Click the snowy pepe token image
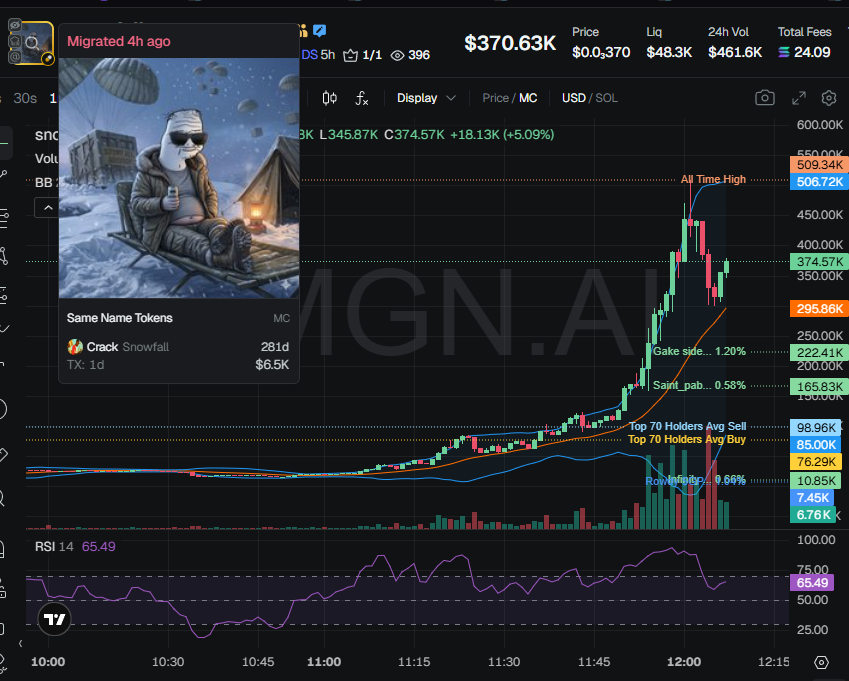Image resolution: width=849 pixels, height=681 pixels. [179, 178]
